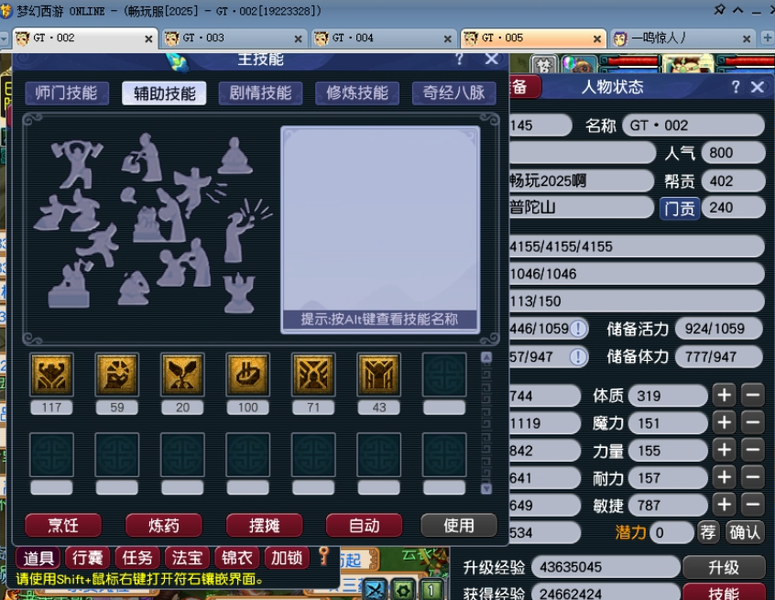Click the 升级 button
The width and height of the screenshot is (775, 600).
tap(724, 567)
